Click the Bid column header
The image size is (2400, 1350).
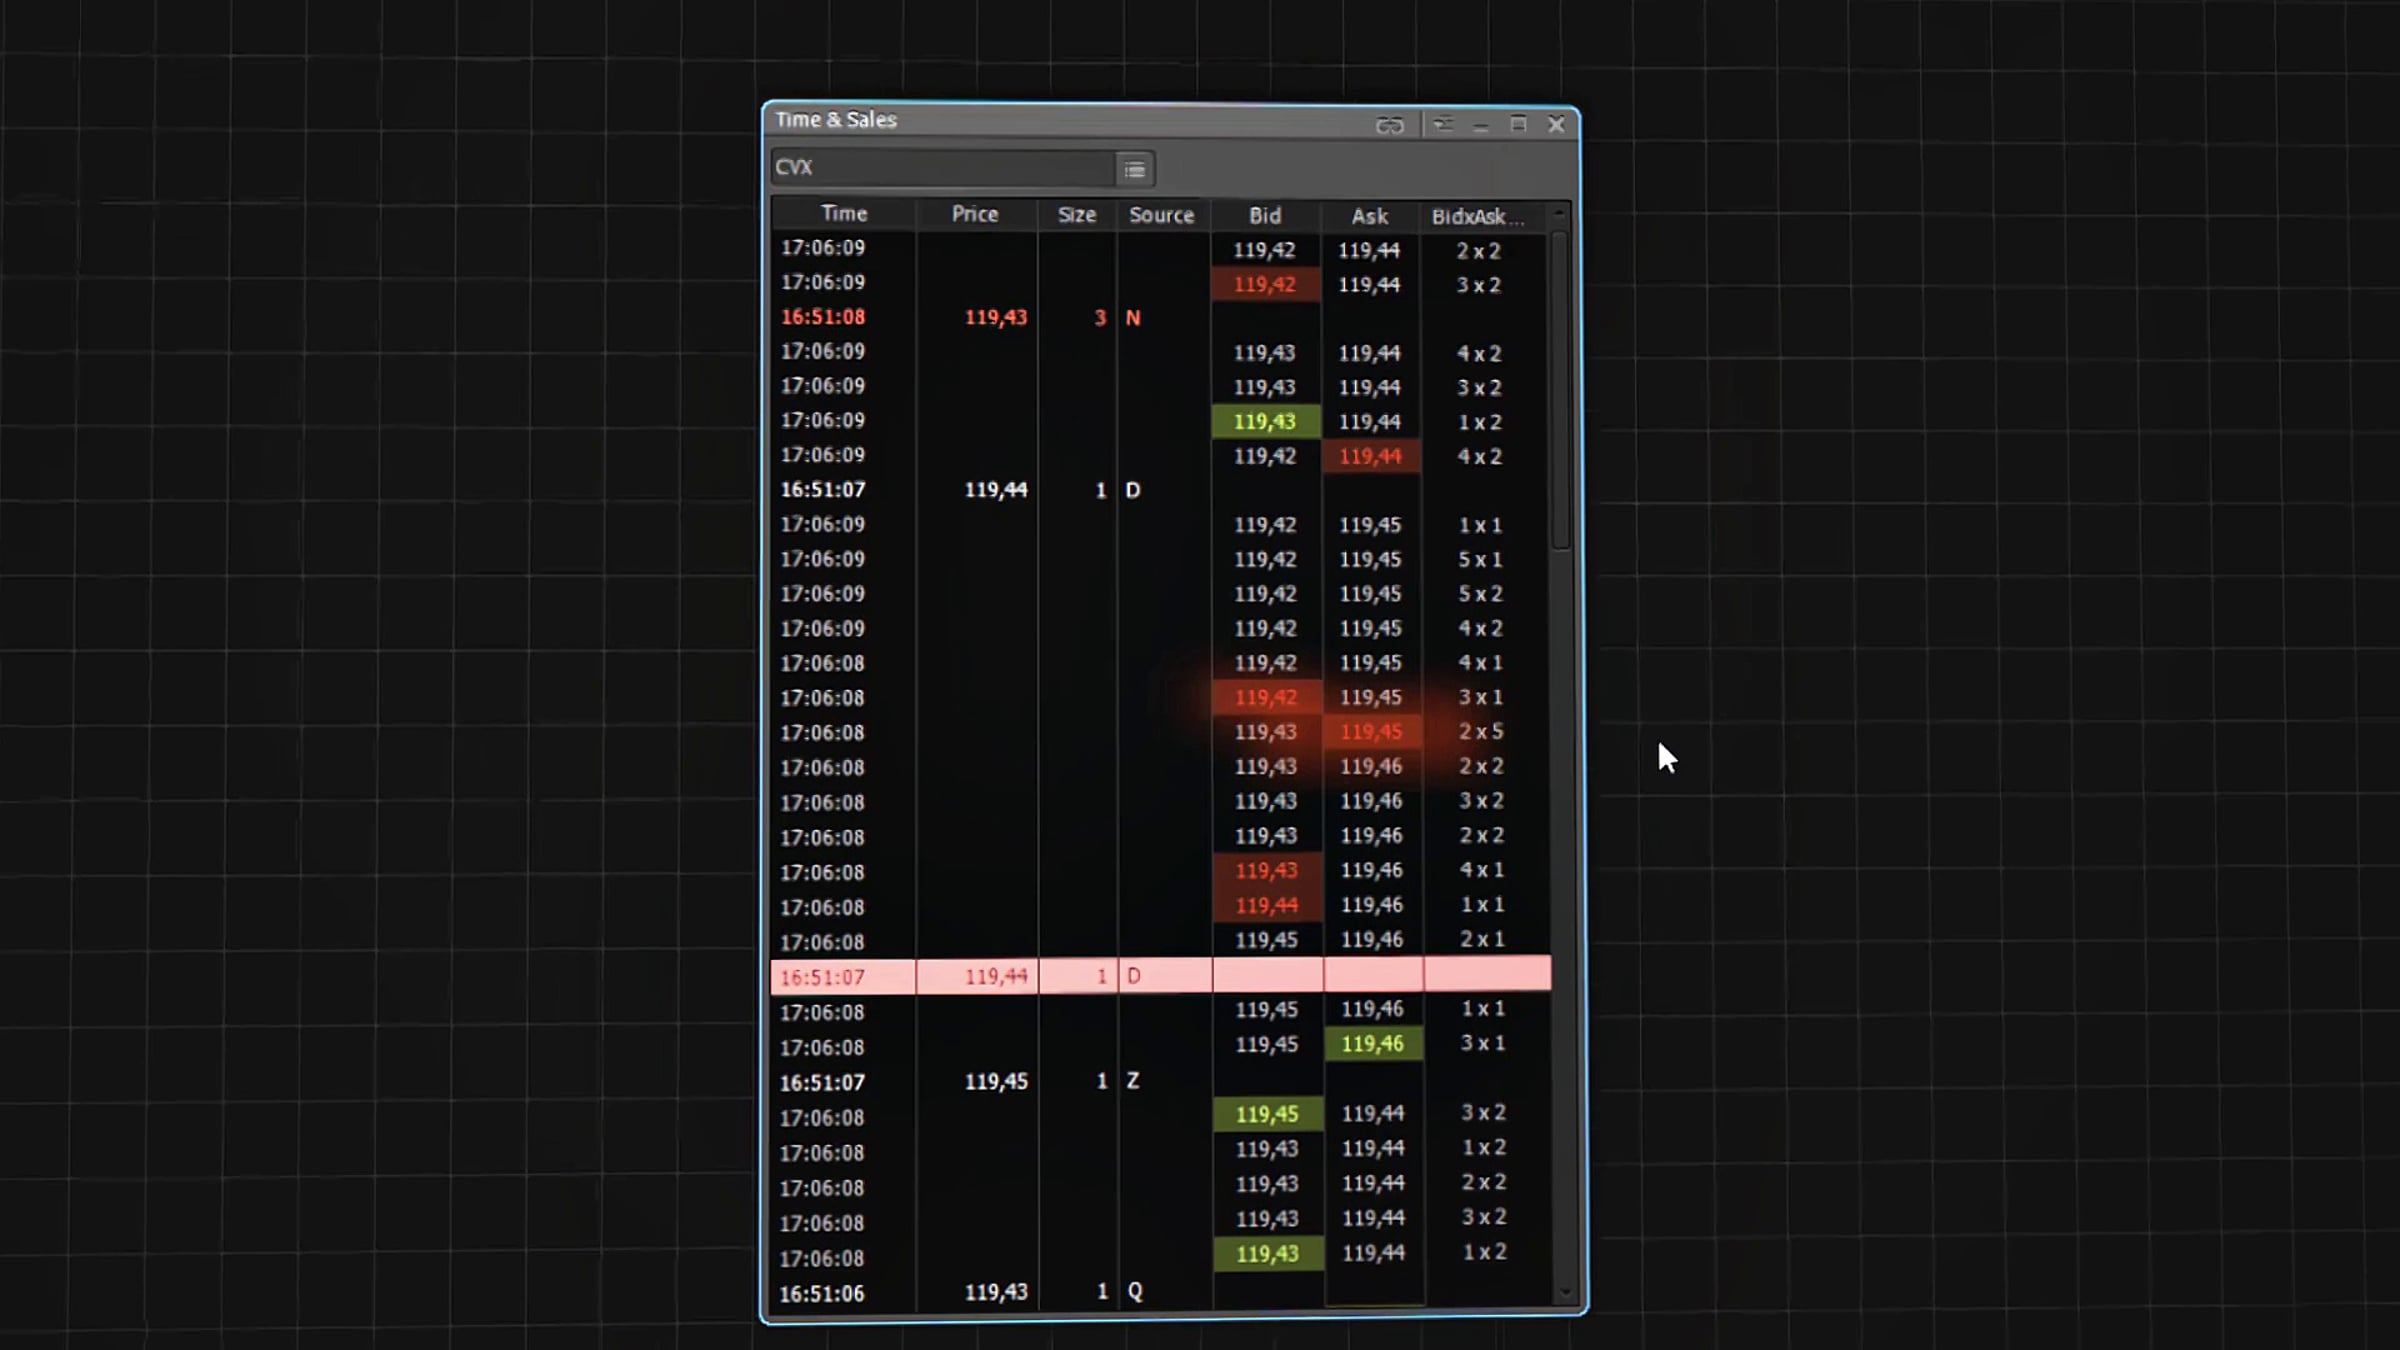click(x=1264, y=216)
